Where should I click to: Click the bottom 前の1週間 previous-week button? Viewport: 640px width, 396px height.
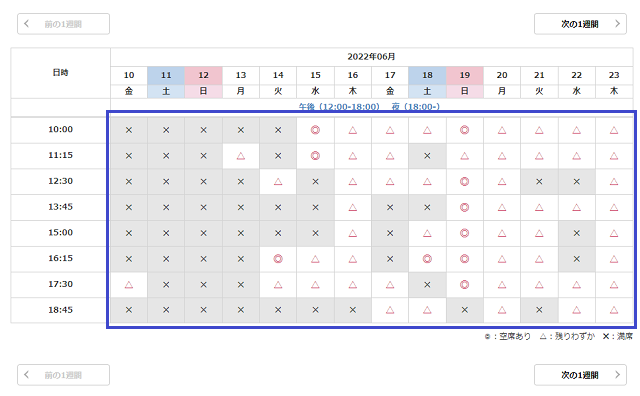63,375
